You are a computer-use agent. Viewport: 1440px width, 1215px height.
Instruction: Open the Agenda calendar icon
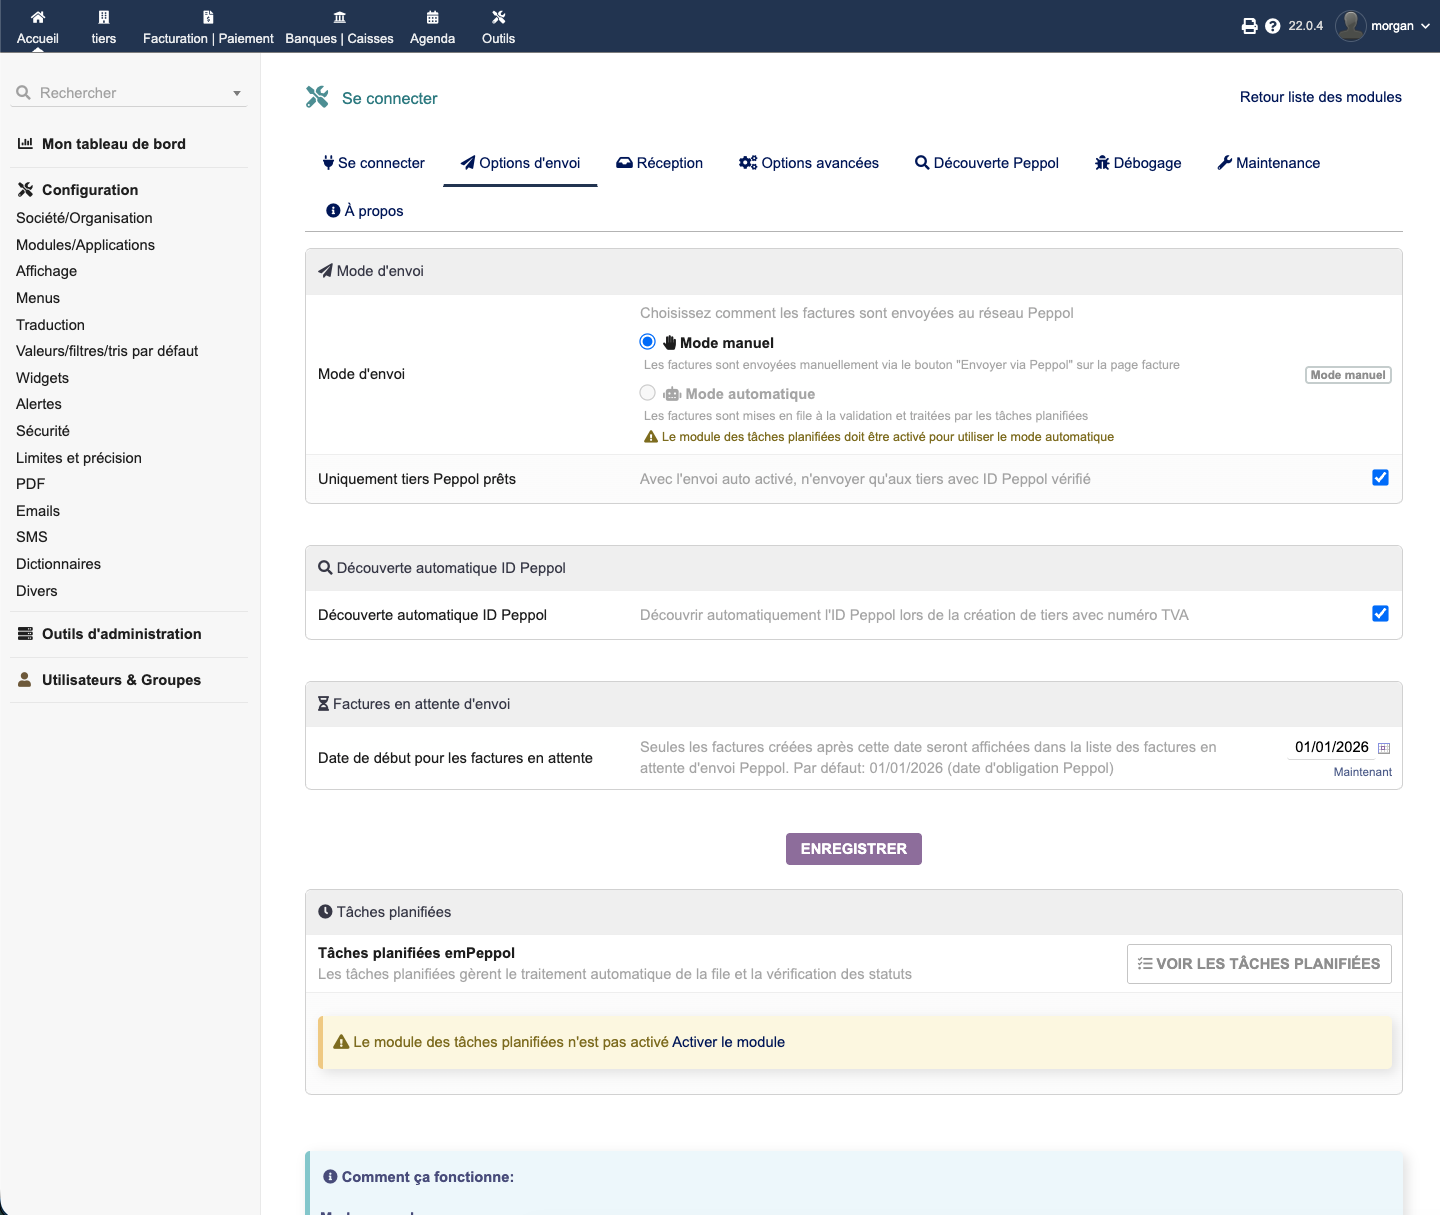pos(432,17)
